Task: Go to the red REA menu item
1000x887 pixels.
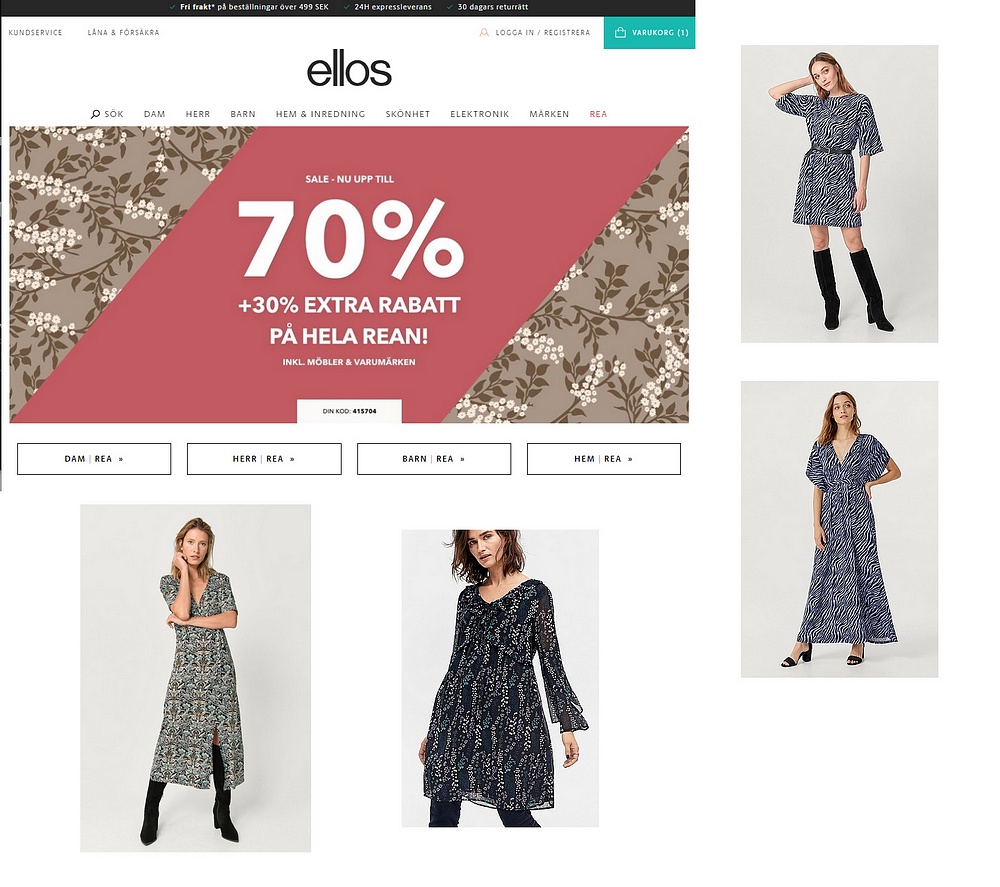Action: tap(598, 114)
